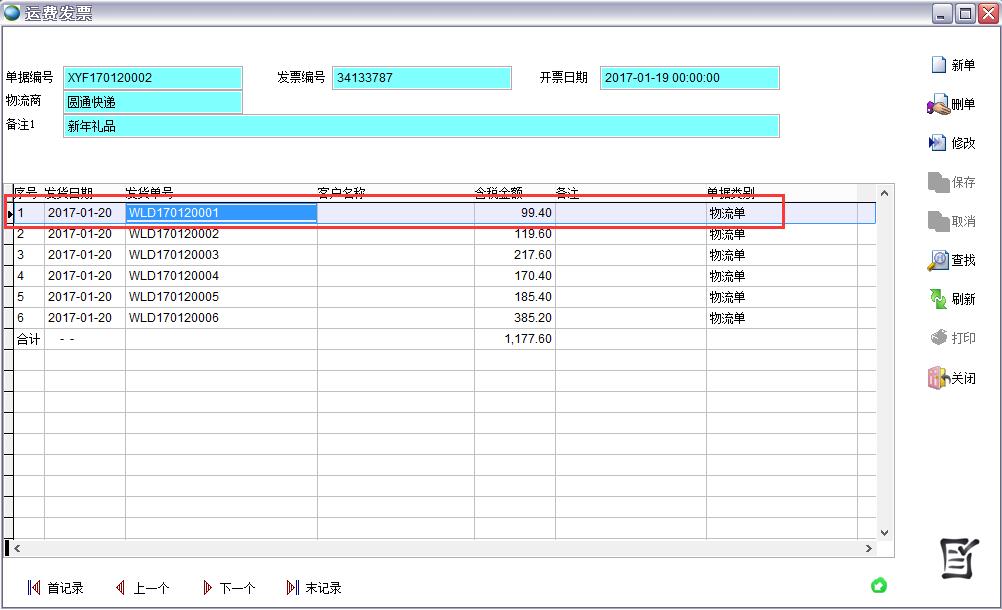Open 查找 search tool
This screenshot has height=610, width=1002.
coord(938,261)
